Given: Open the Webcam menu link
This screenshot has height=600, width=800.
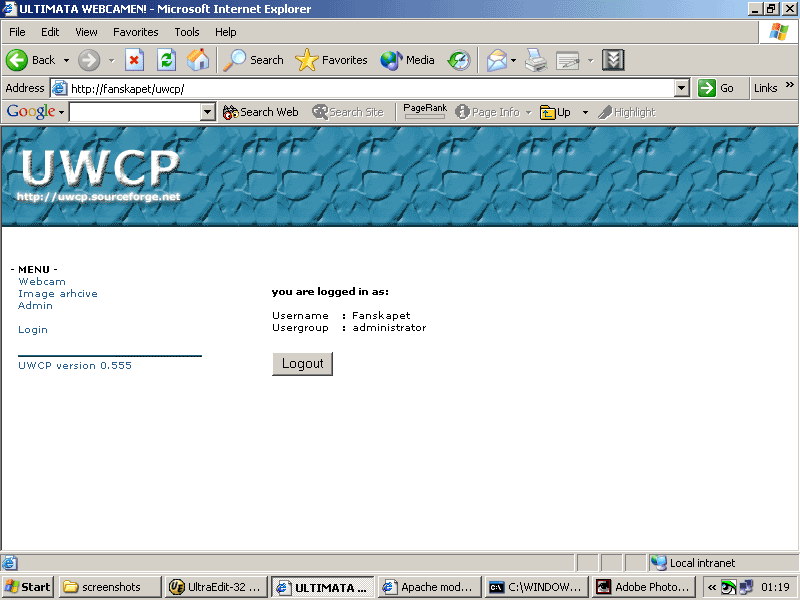Looking at the screenshot, I should [42, 282].
